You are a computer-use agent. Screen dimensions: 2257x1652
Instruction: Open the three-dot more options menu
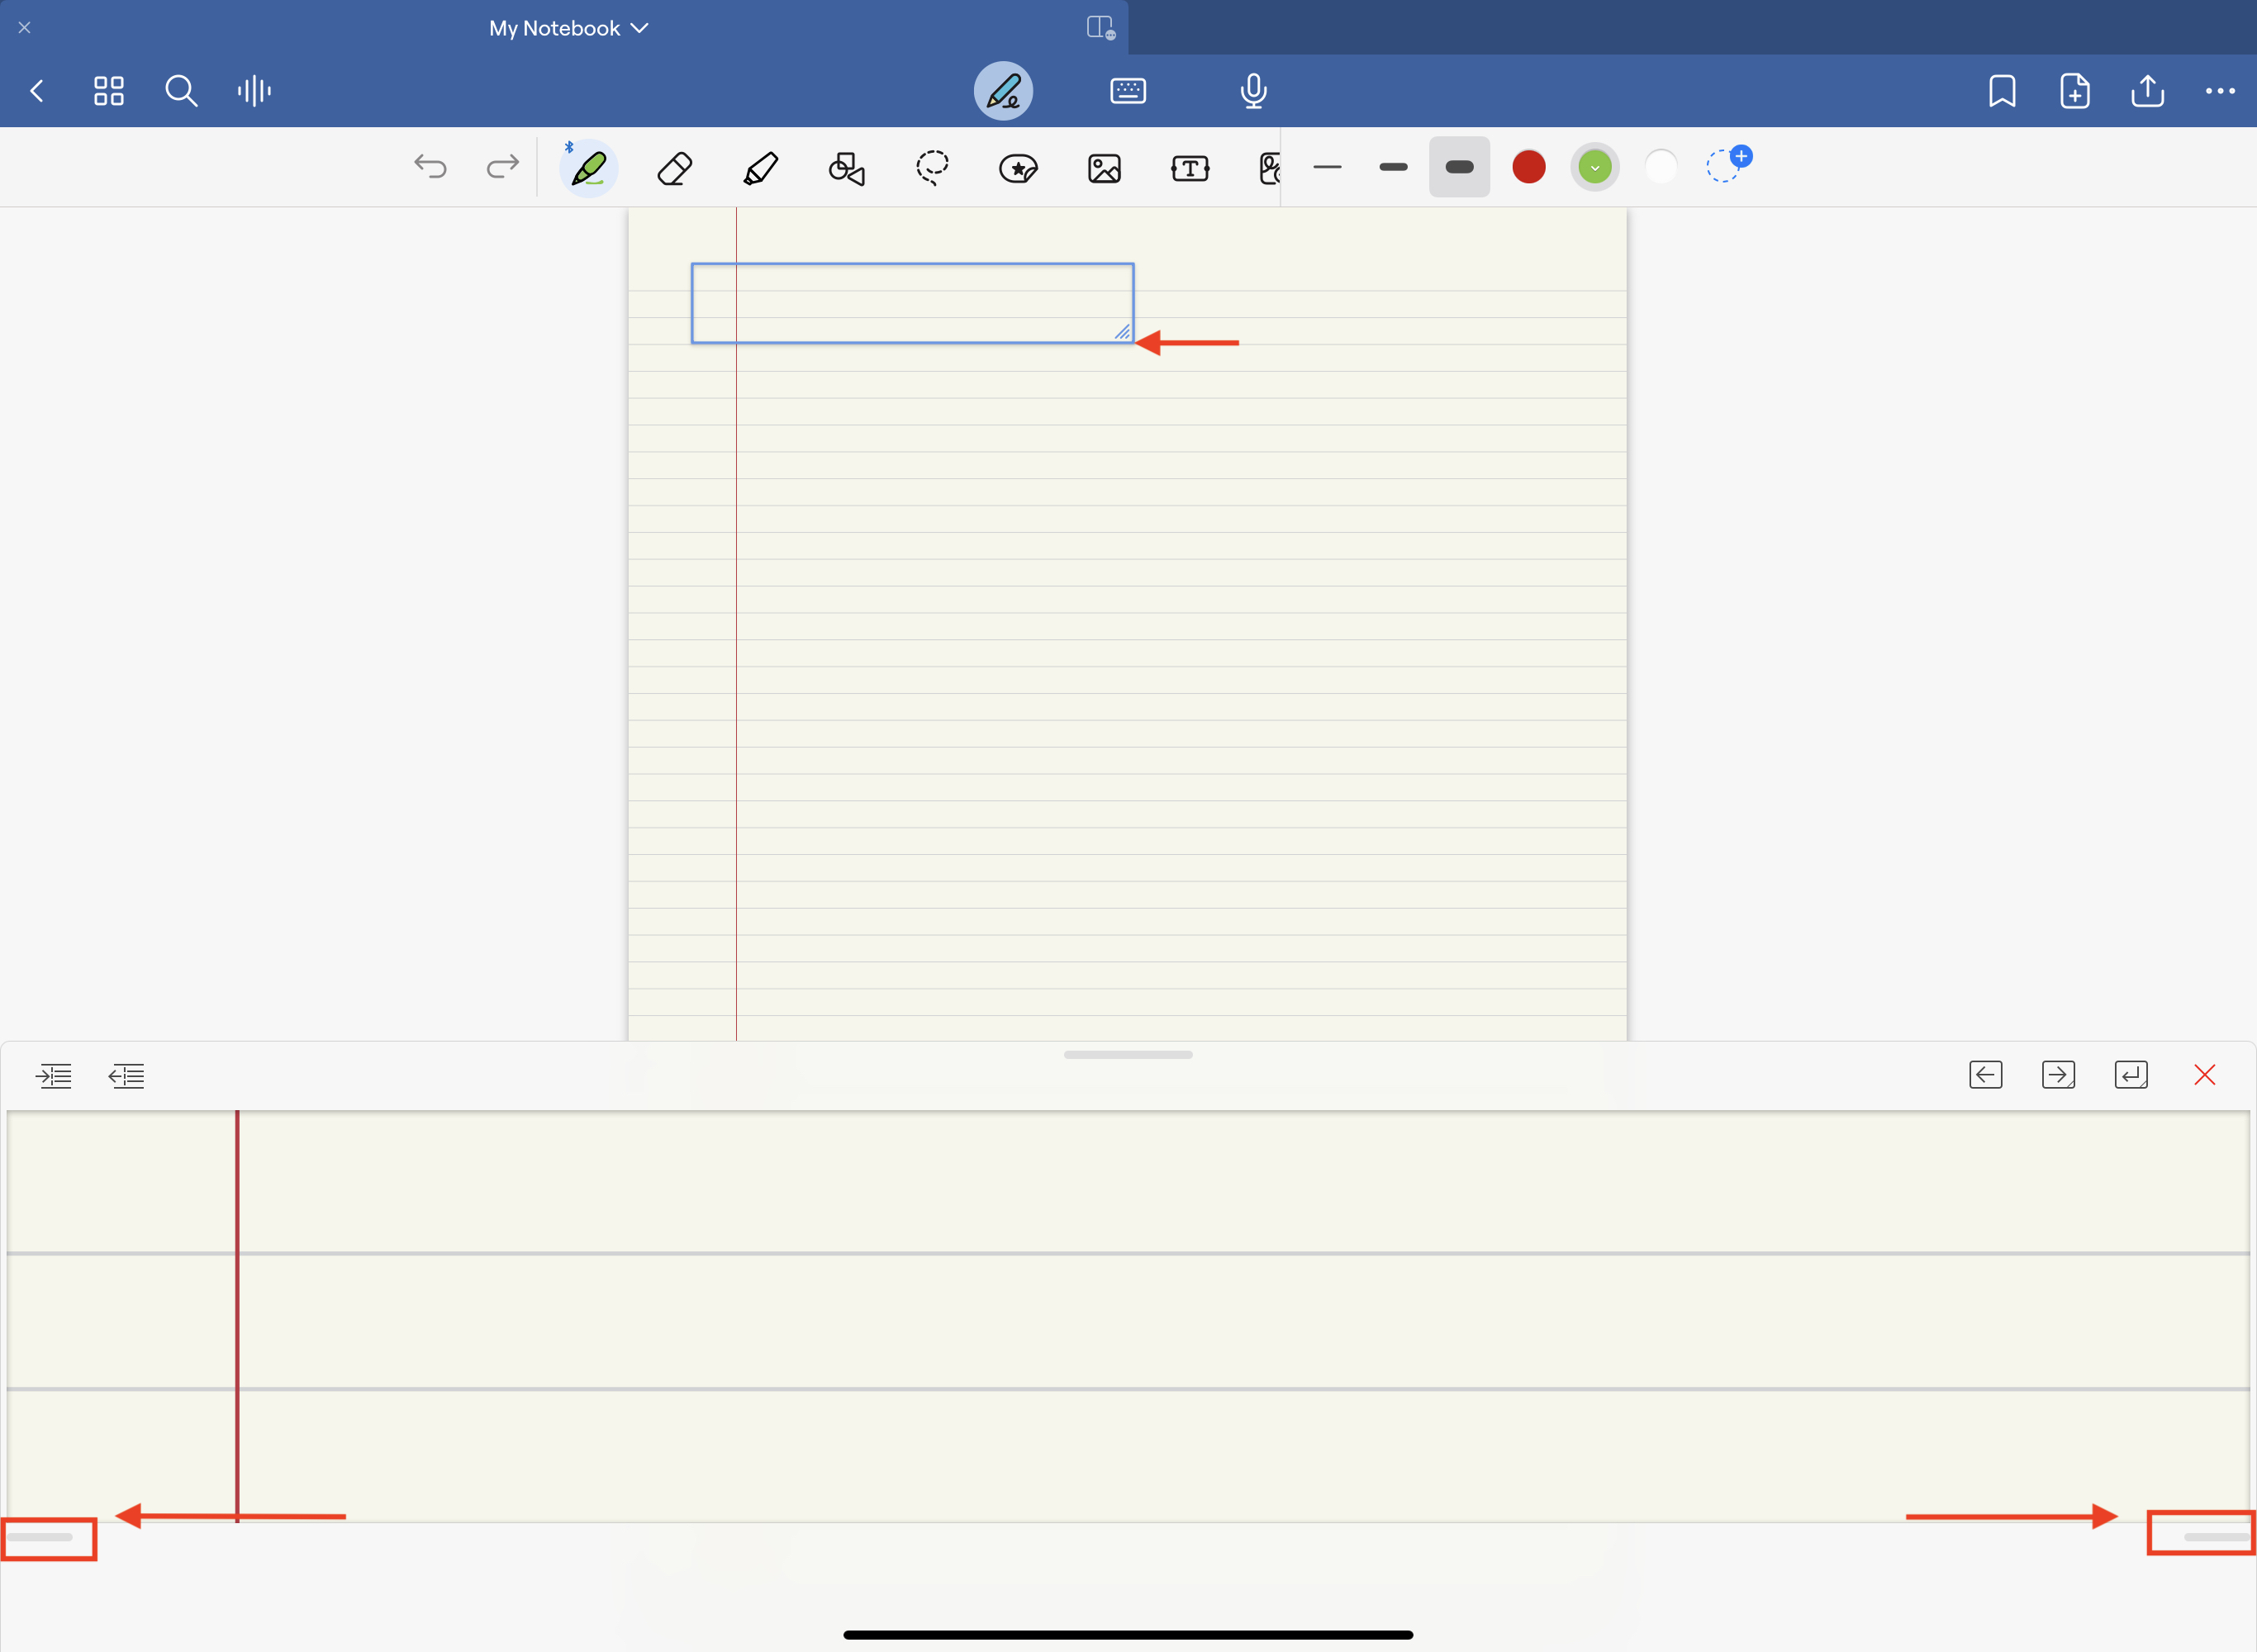[2220, 91]
